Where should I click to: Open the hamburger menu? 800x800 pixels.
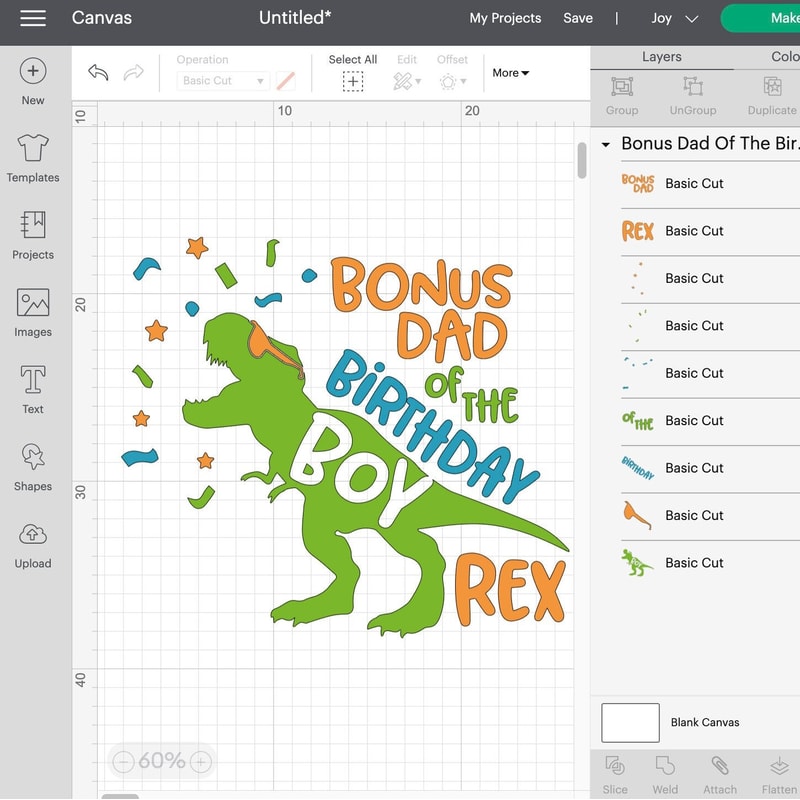click(33, 17)
